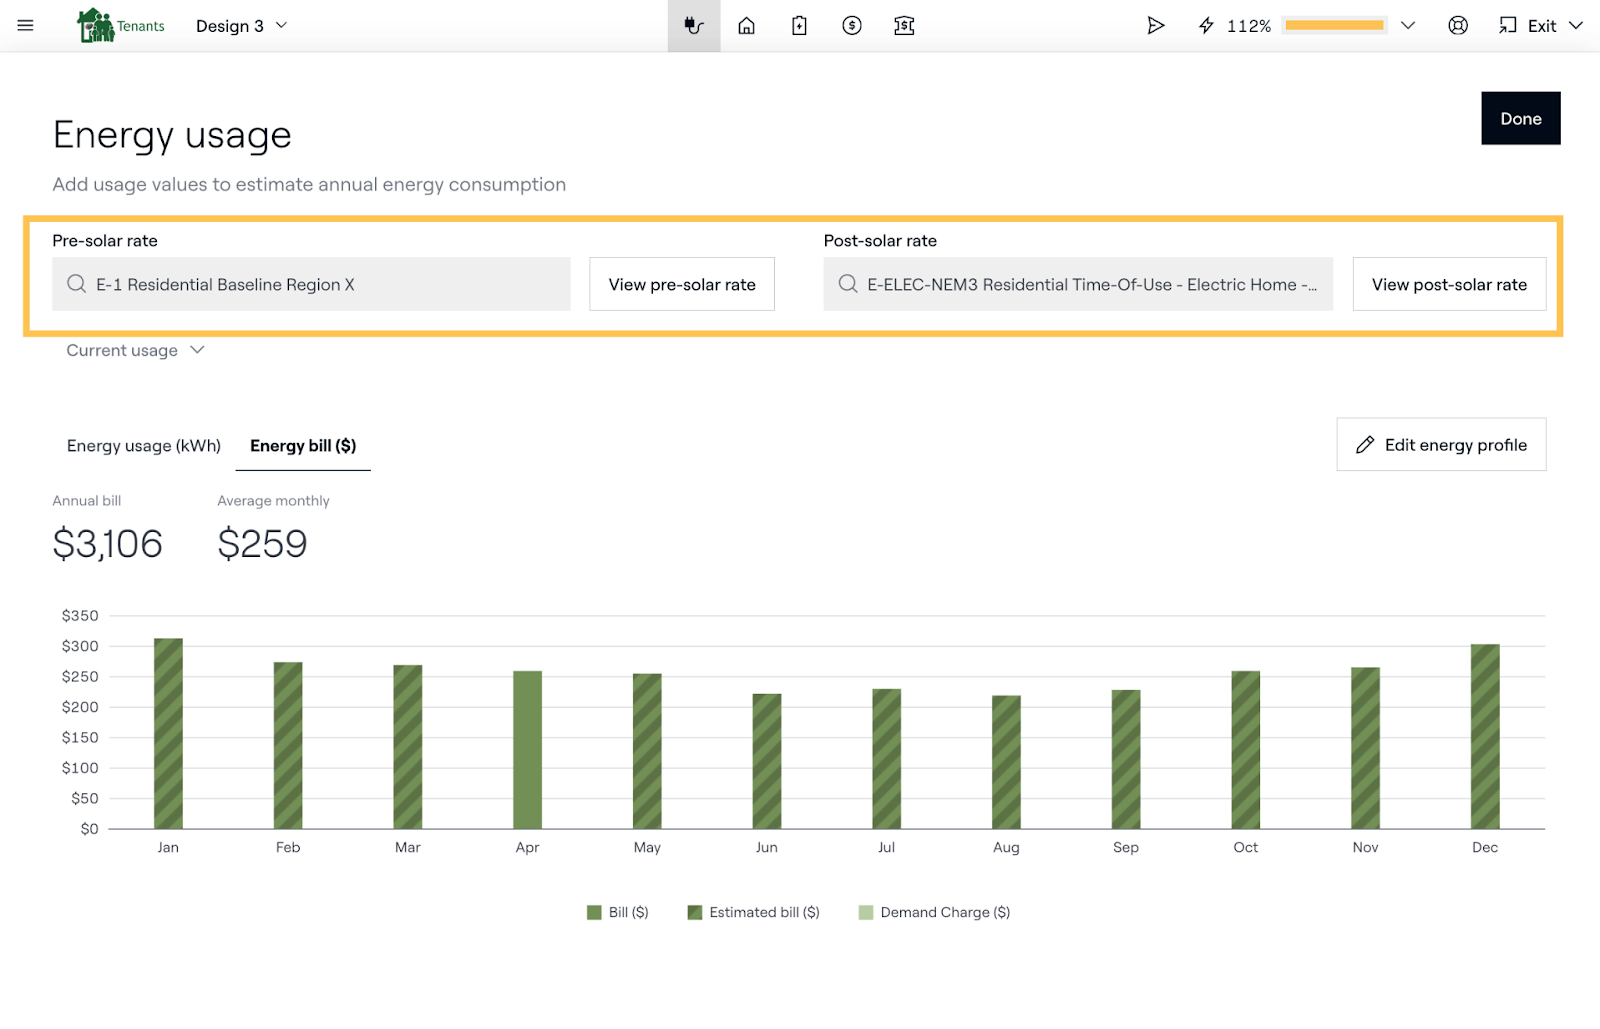Open the help lifebuoy icon
This screenshot has height=1029, width=1600.
(x=1458, y=26)
